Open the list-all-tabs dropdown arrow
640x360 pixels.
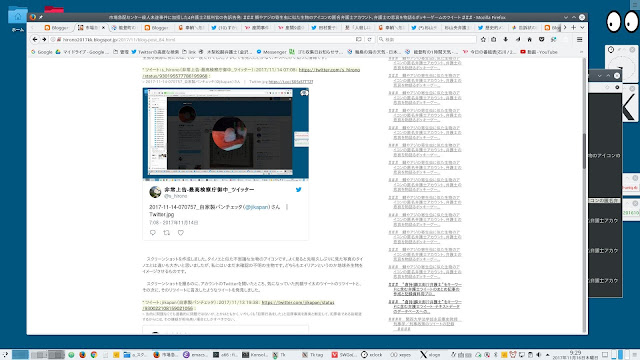pyautogui.click(x=582, y=27)
